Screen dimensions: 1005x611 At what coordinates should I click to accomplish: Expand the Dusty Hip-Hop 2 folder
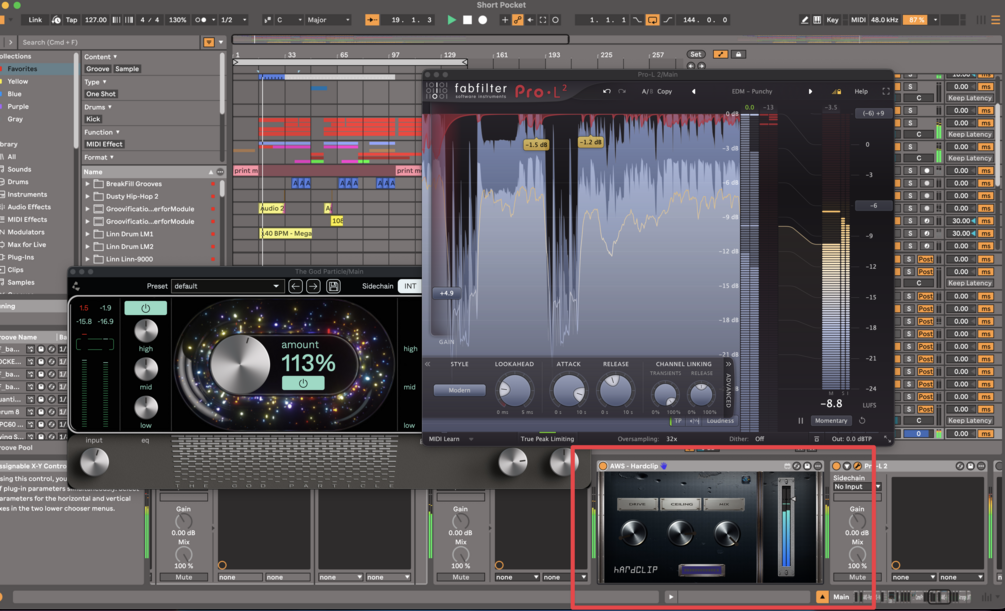click(88, 196)
